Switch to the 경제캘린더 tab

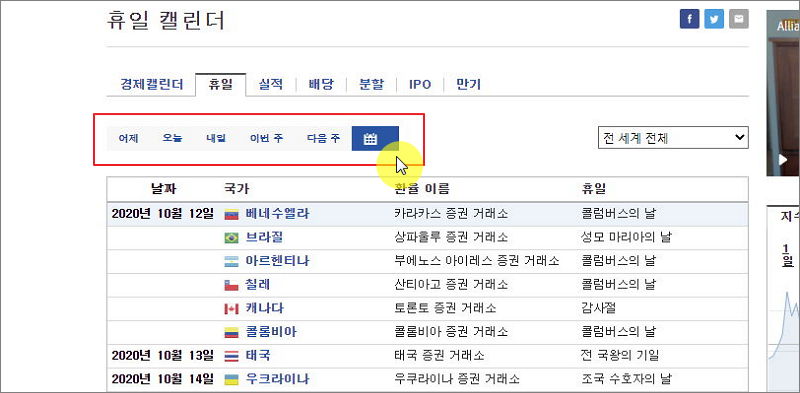point(152,84)
